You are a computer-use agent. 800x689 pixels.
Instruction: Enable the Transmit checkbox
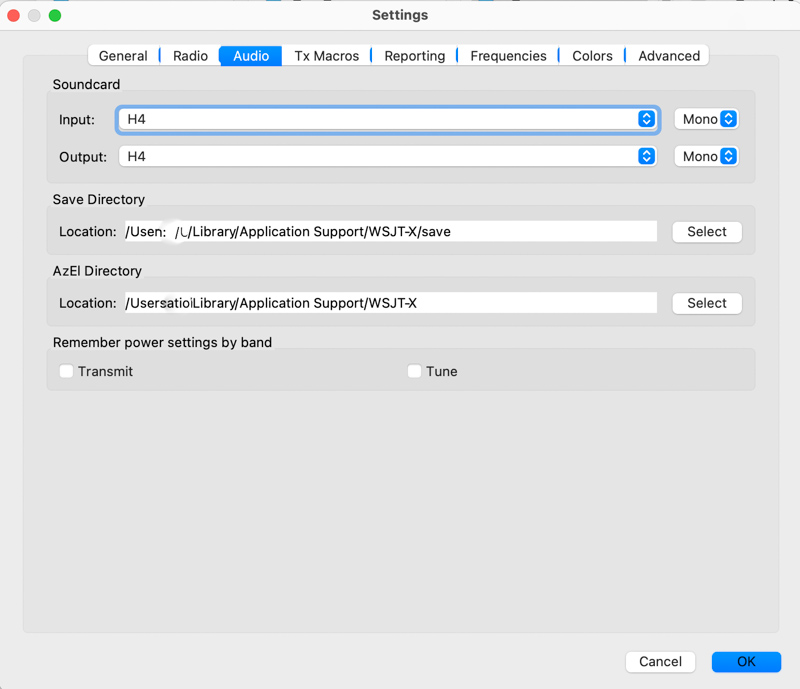(67, 371)
